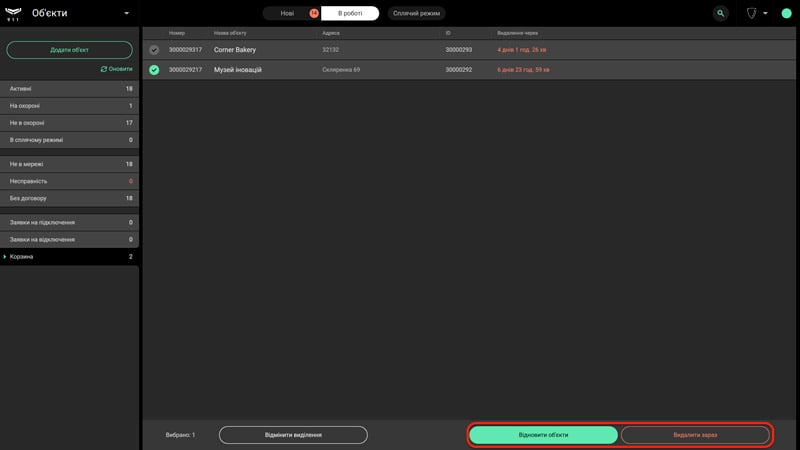The height and width of the screenshot is (450, 800).
Task: Open the dropdown arrow beside shield icon
Action: [765, 13]
